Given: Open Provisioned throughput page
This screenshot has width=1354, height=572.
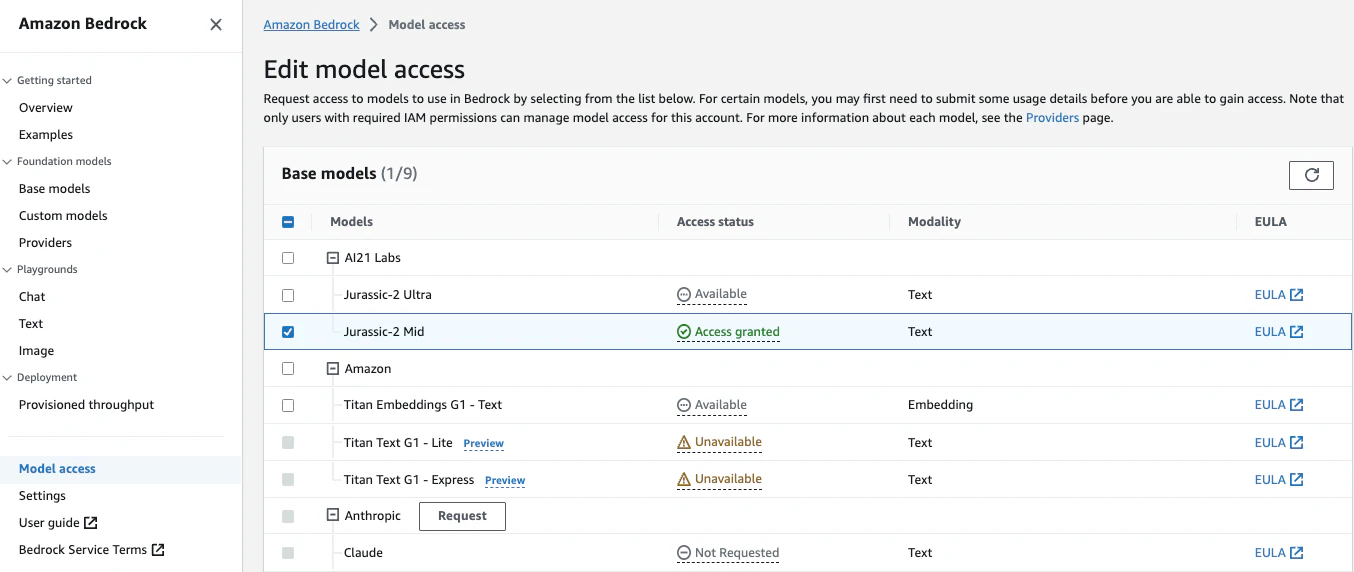Looking at the screenshot, I should click(87, 405).
